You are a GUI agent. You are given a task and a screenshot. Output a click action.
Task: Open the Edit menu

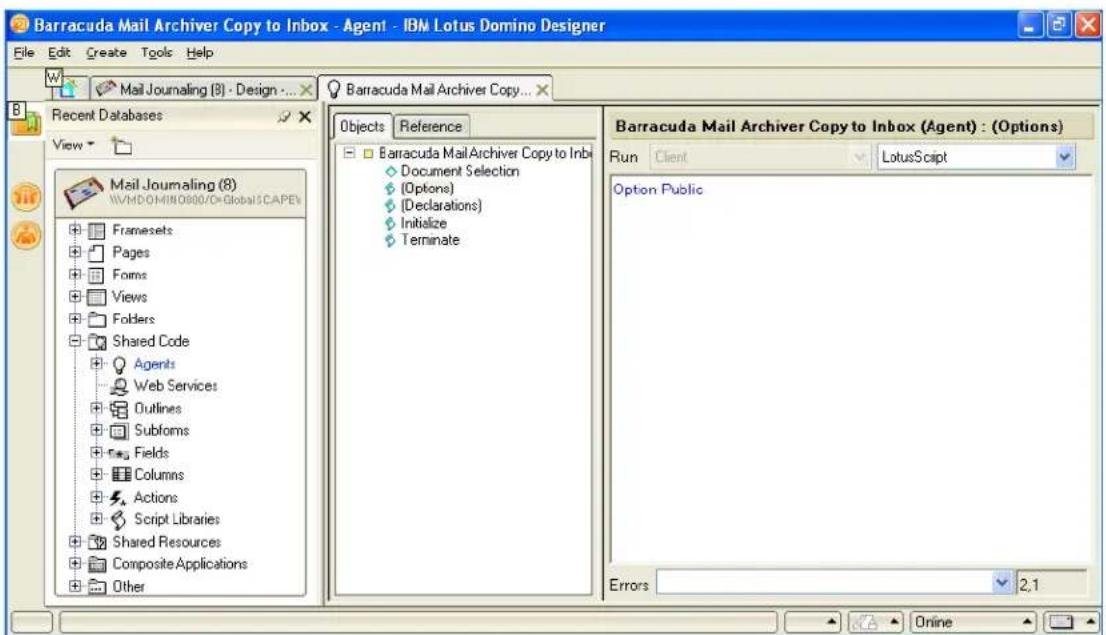[x=59, y=53]
